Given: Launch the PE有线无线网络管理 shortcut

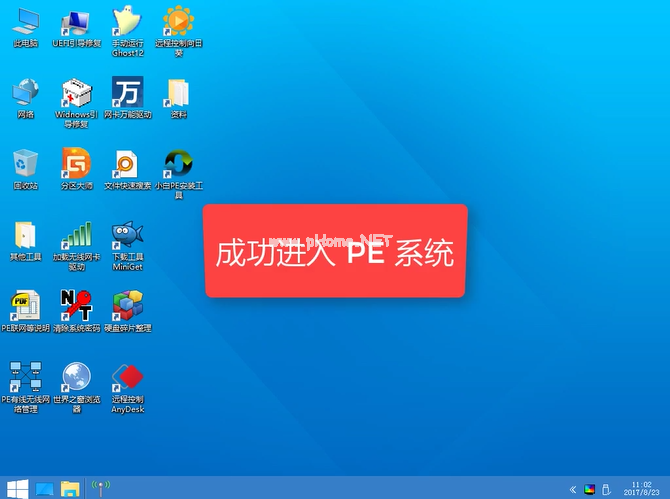Looking at the screenshot, I should pos(26,388).
